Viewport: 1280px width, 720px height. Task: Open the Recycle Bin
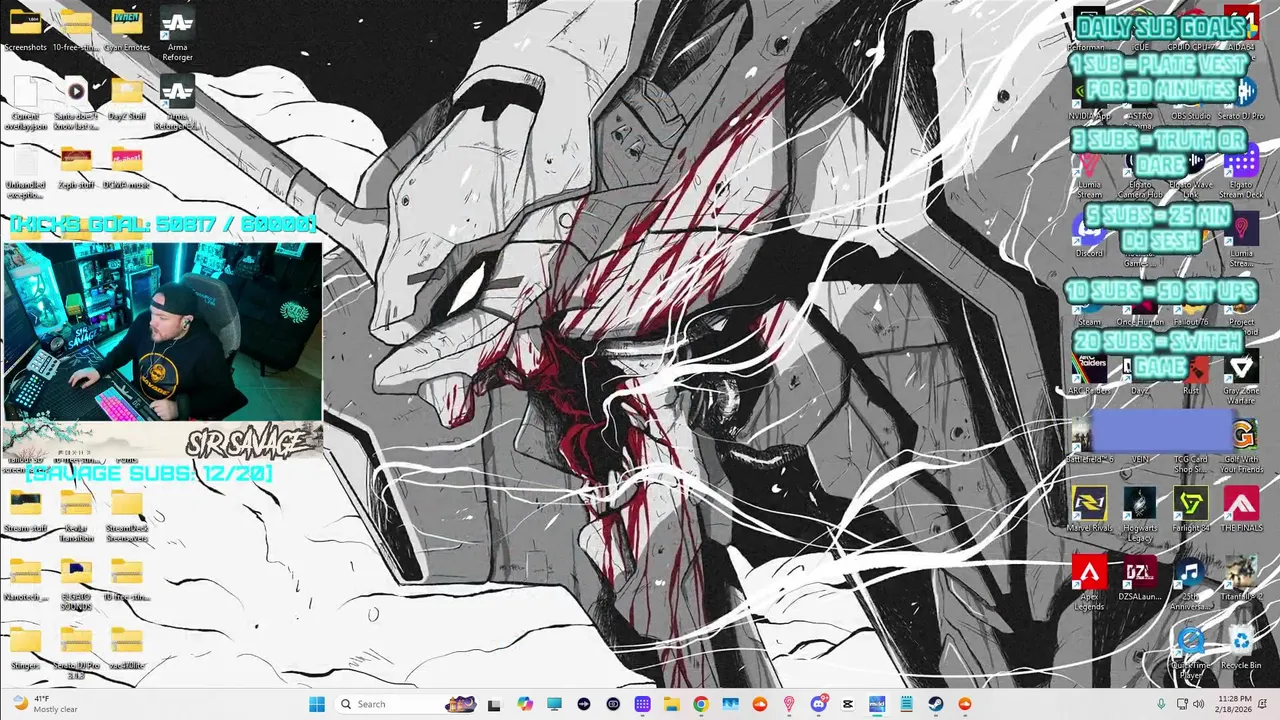point(1241,648)
